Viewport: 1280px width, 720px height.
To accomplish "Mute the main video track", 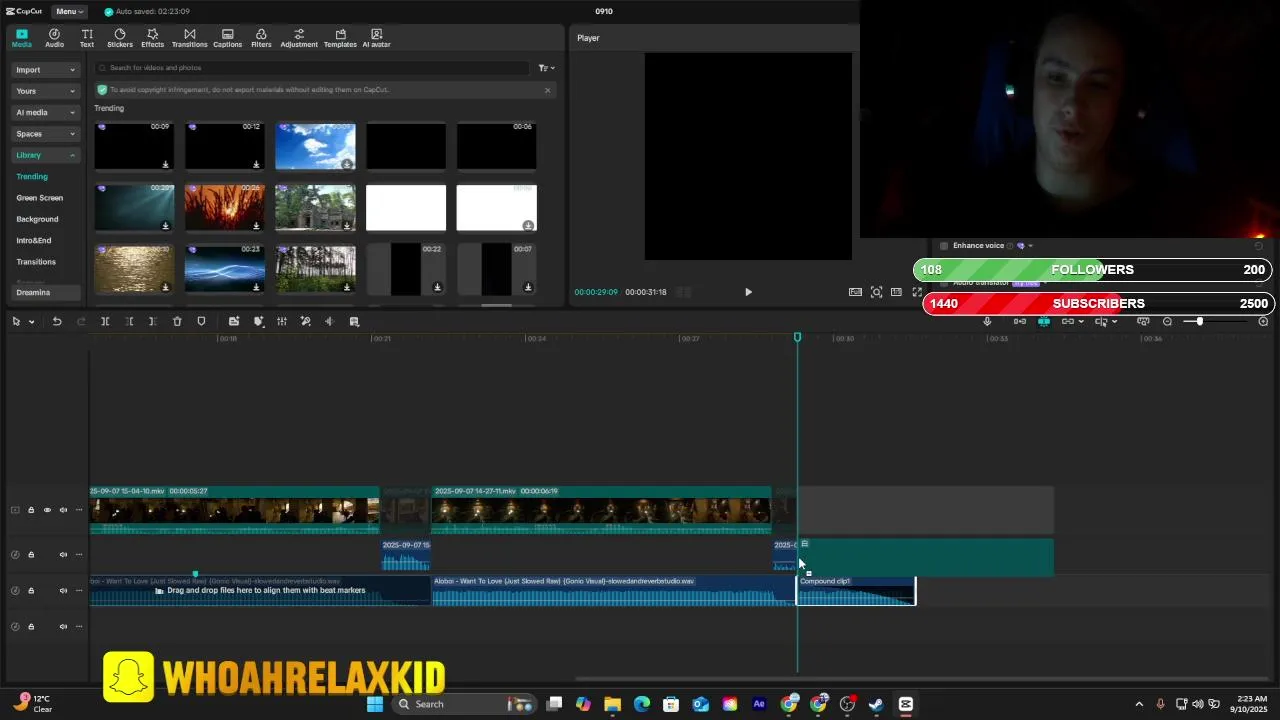I will tap(63, 510).
